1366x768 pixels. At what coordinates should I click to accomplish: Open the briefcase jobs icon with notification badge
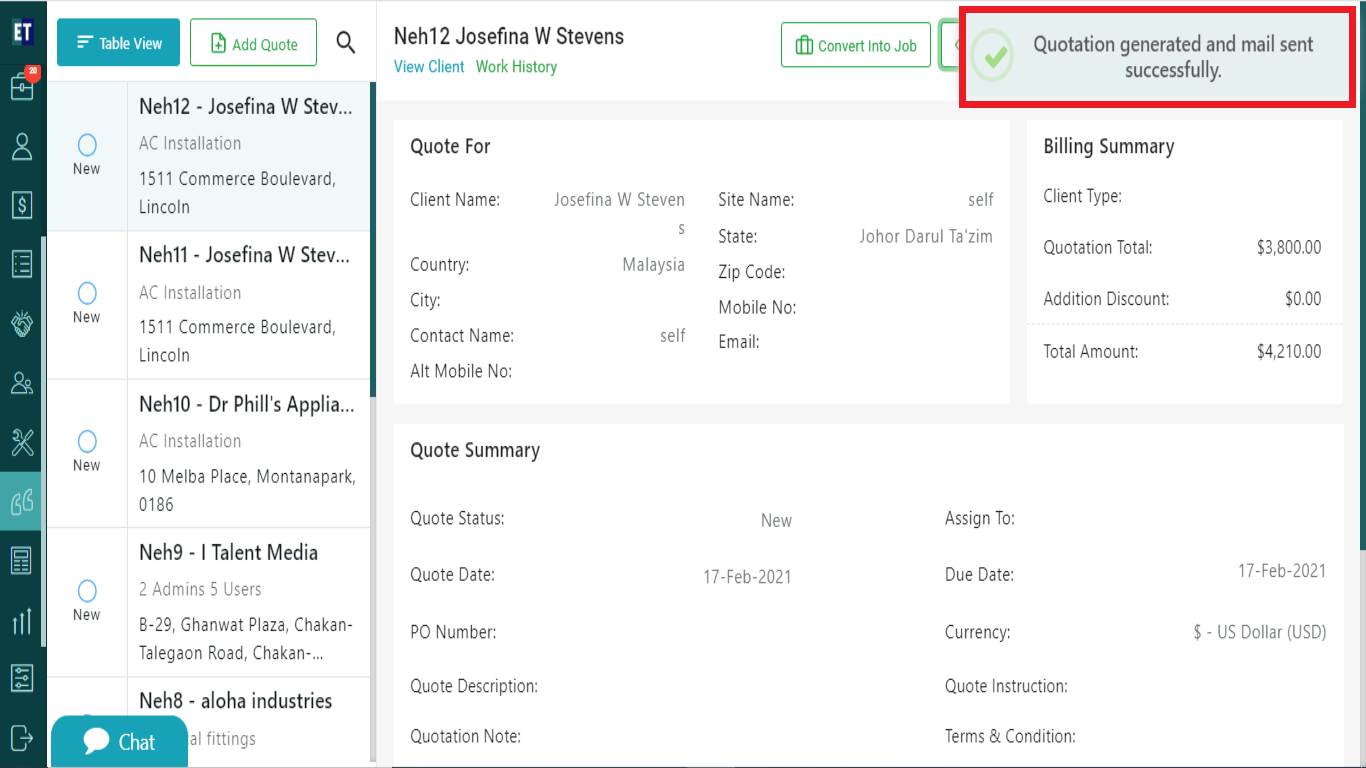click(22, 86)
